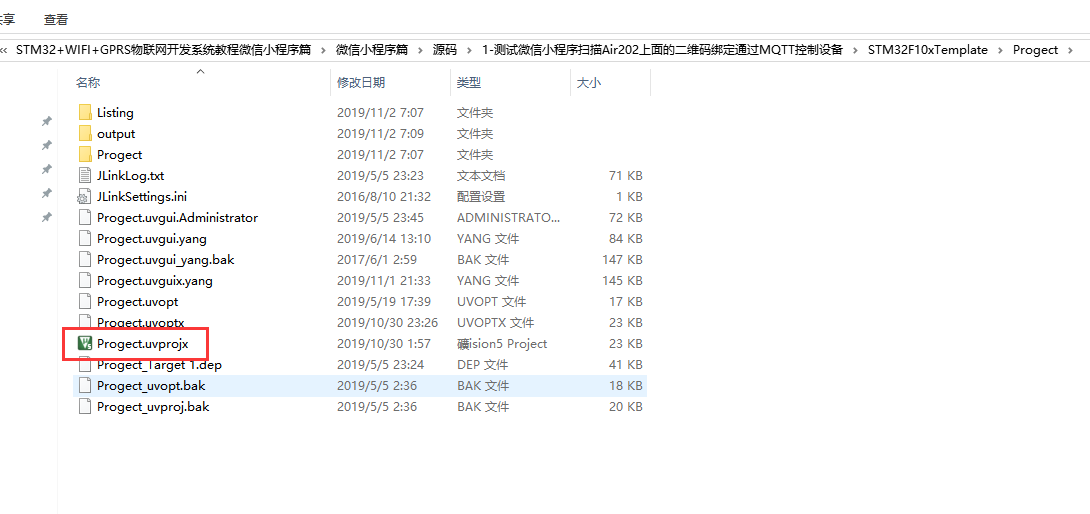
Task: Select file name Progect_Target 1.dep
Action: [159, 365]
